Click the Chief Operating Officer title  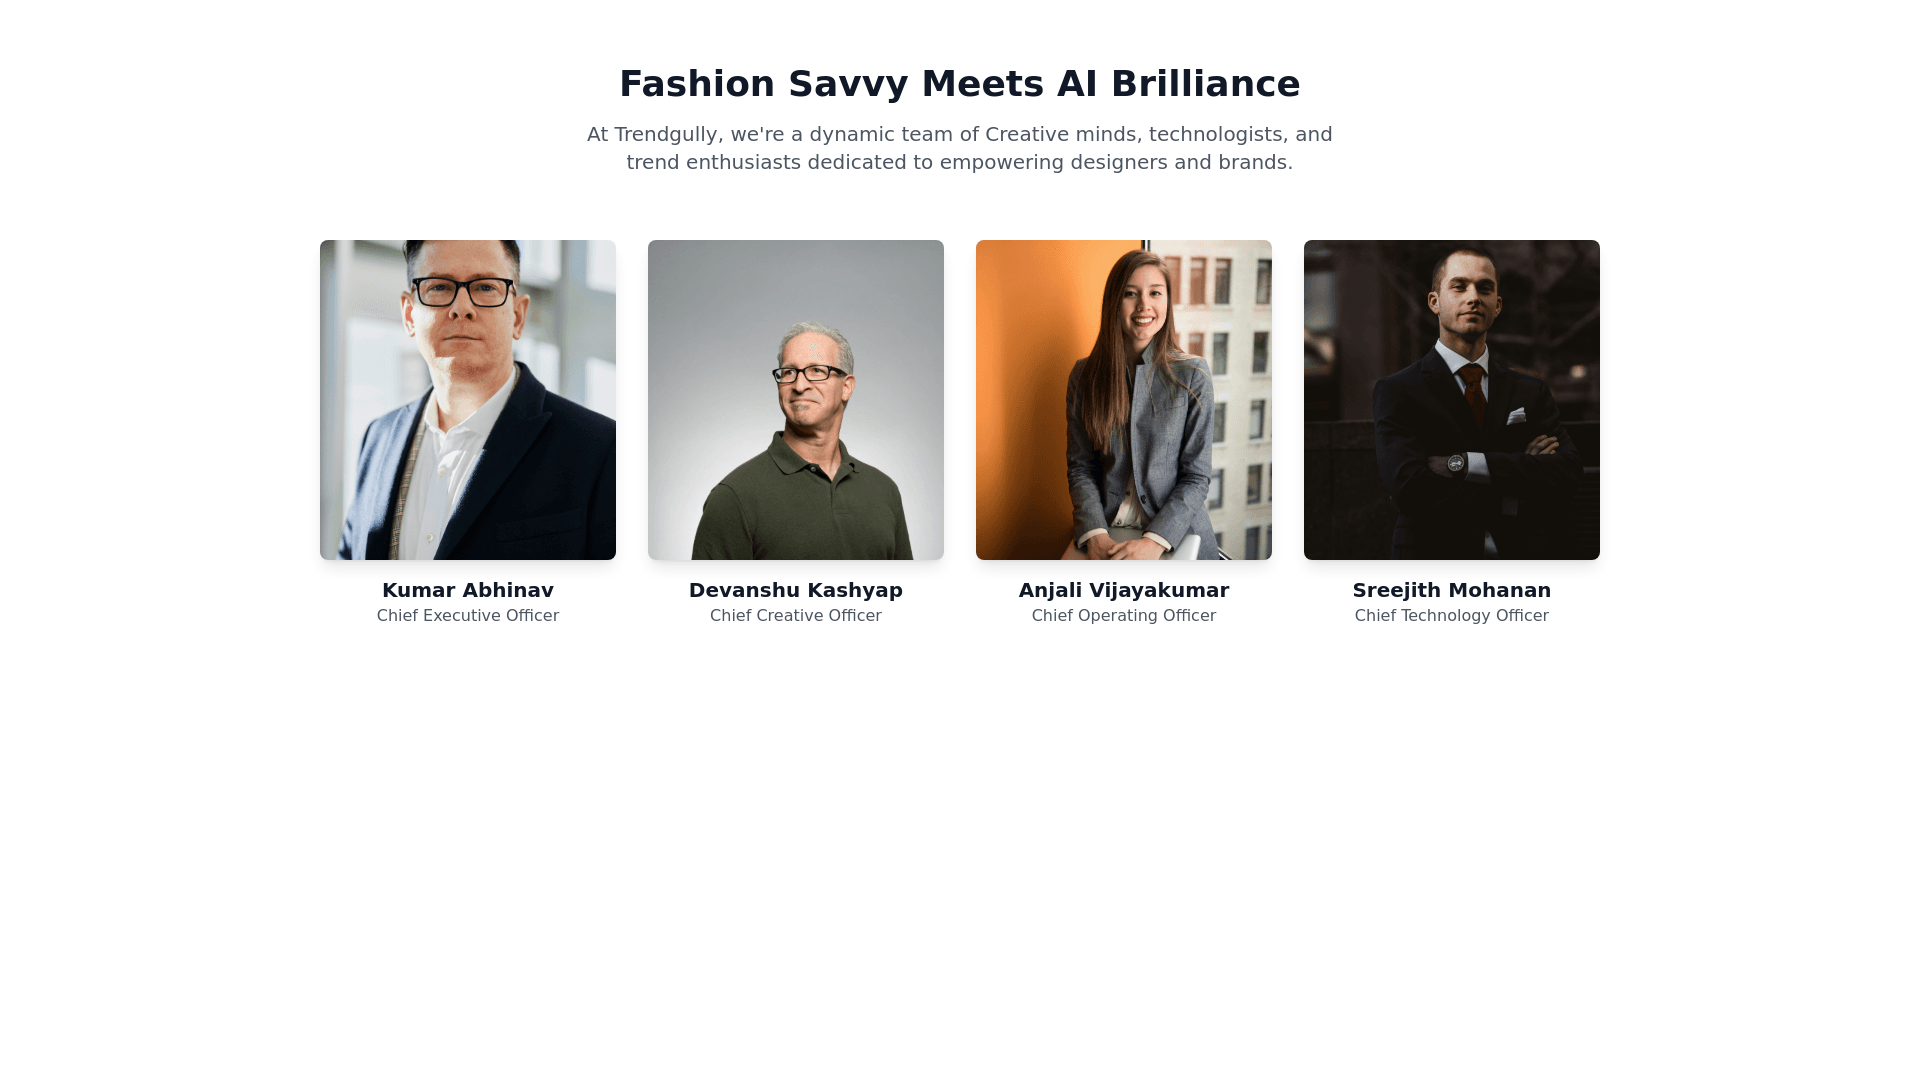click(x=1124, y=616)
